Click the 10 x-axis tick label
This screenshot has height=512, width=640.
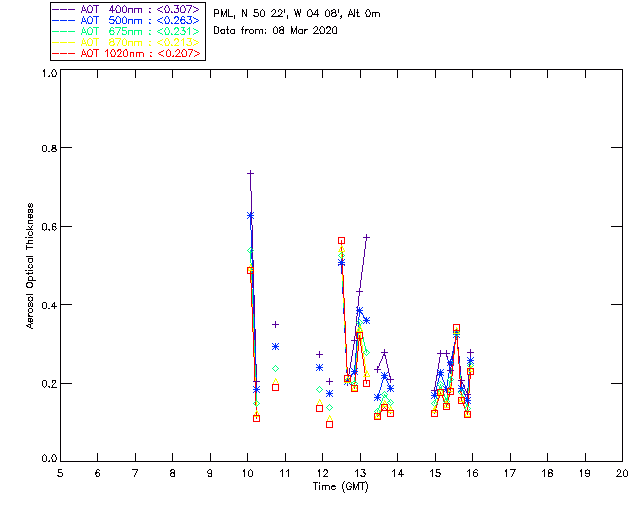pyautogui.click(x=247, y=473)
